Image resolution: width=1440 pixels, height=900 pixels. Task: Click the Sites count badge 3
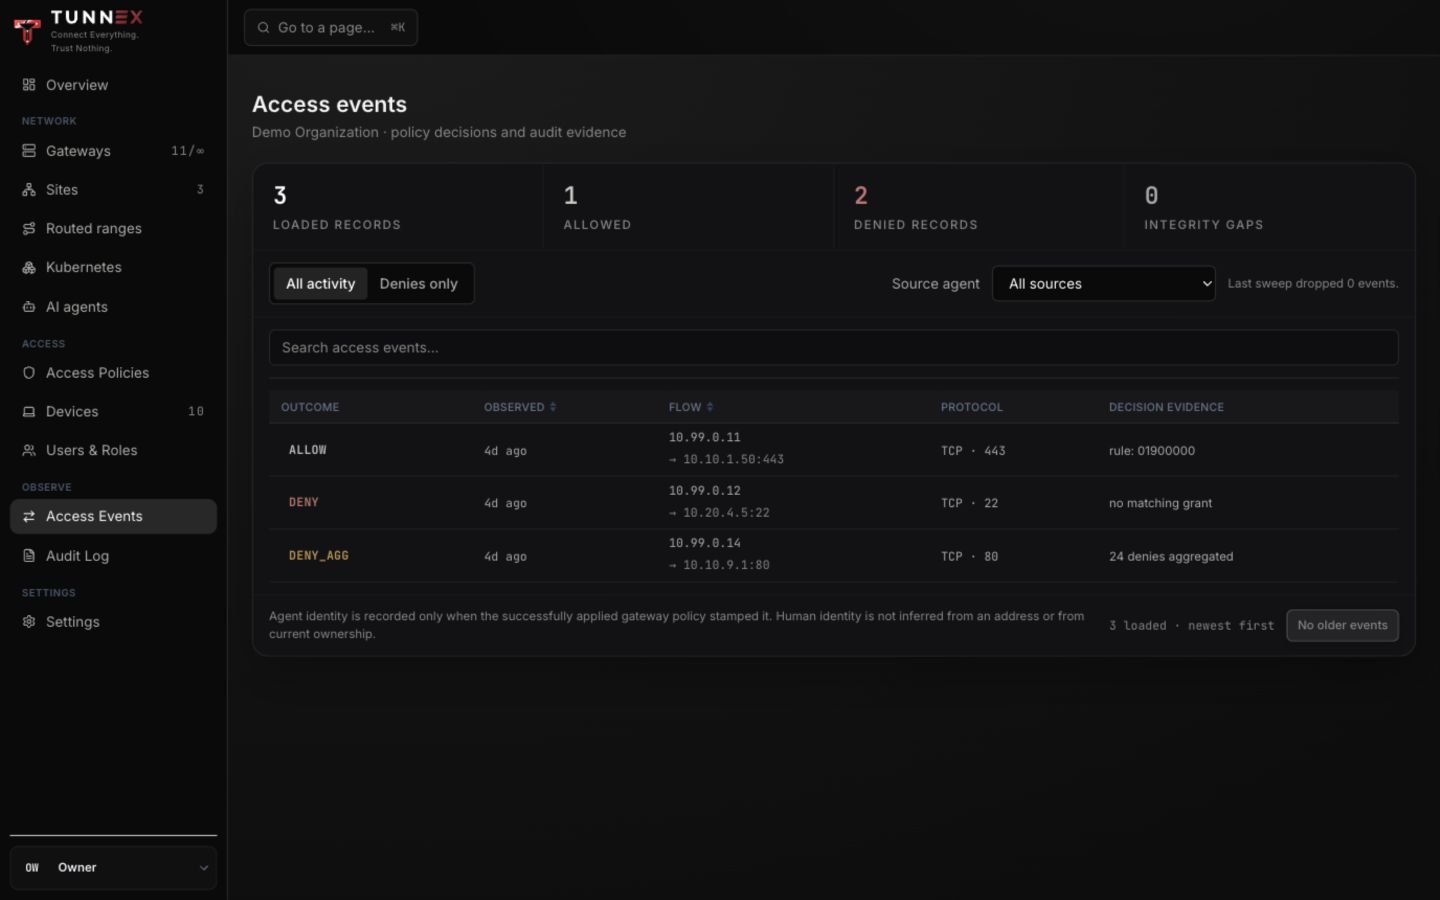click(200, 190)
